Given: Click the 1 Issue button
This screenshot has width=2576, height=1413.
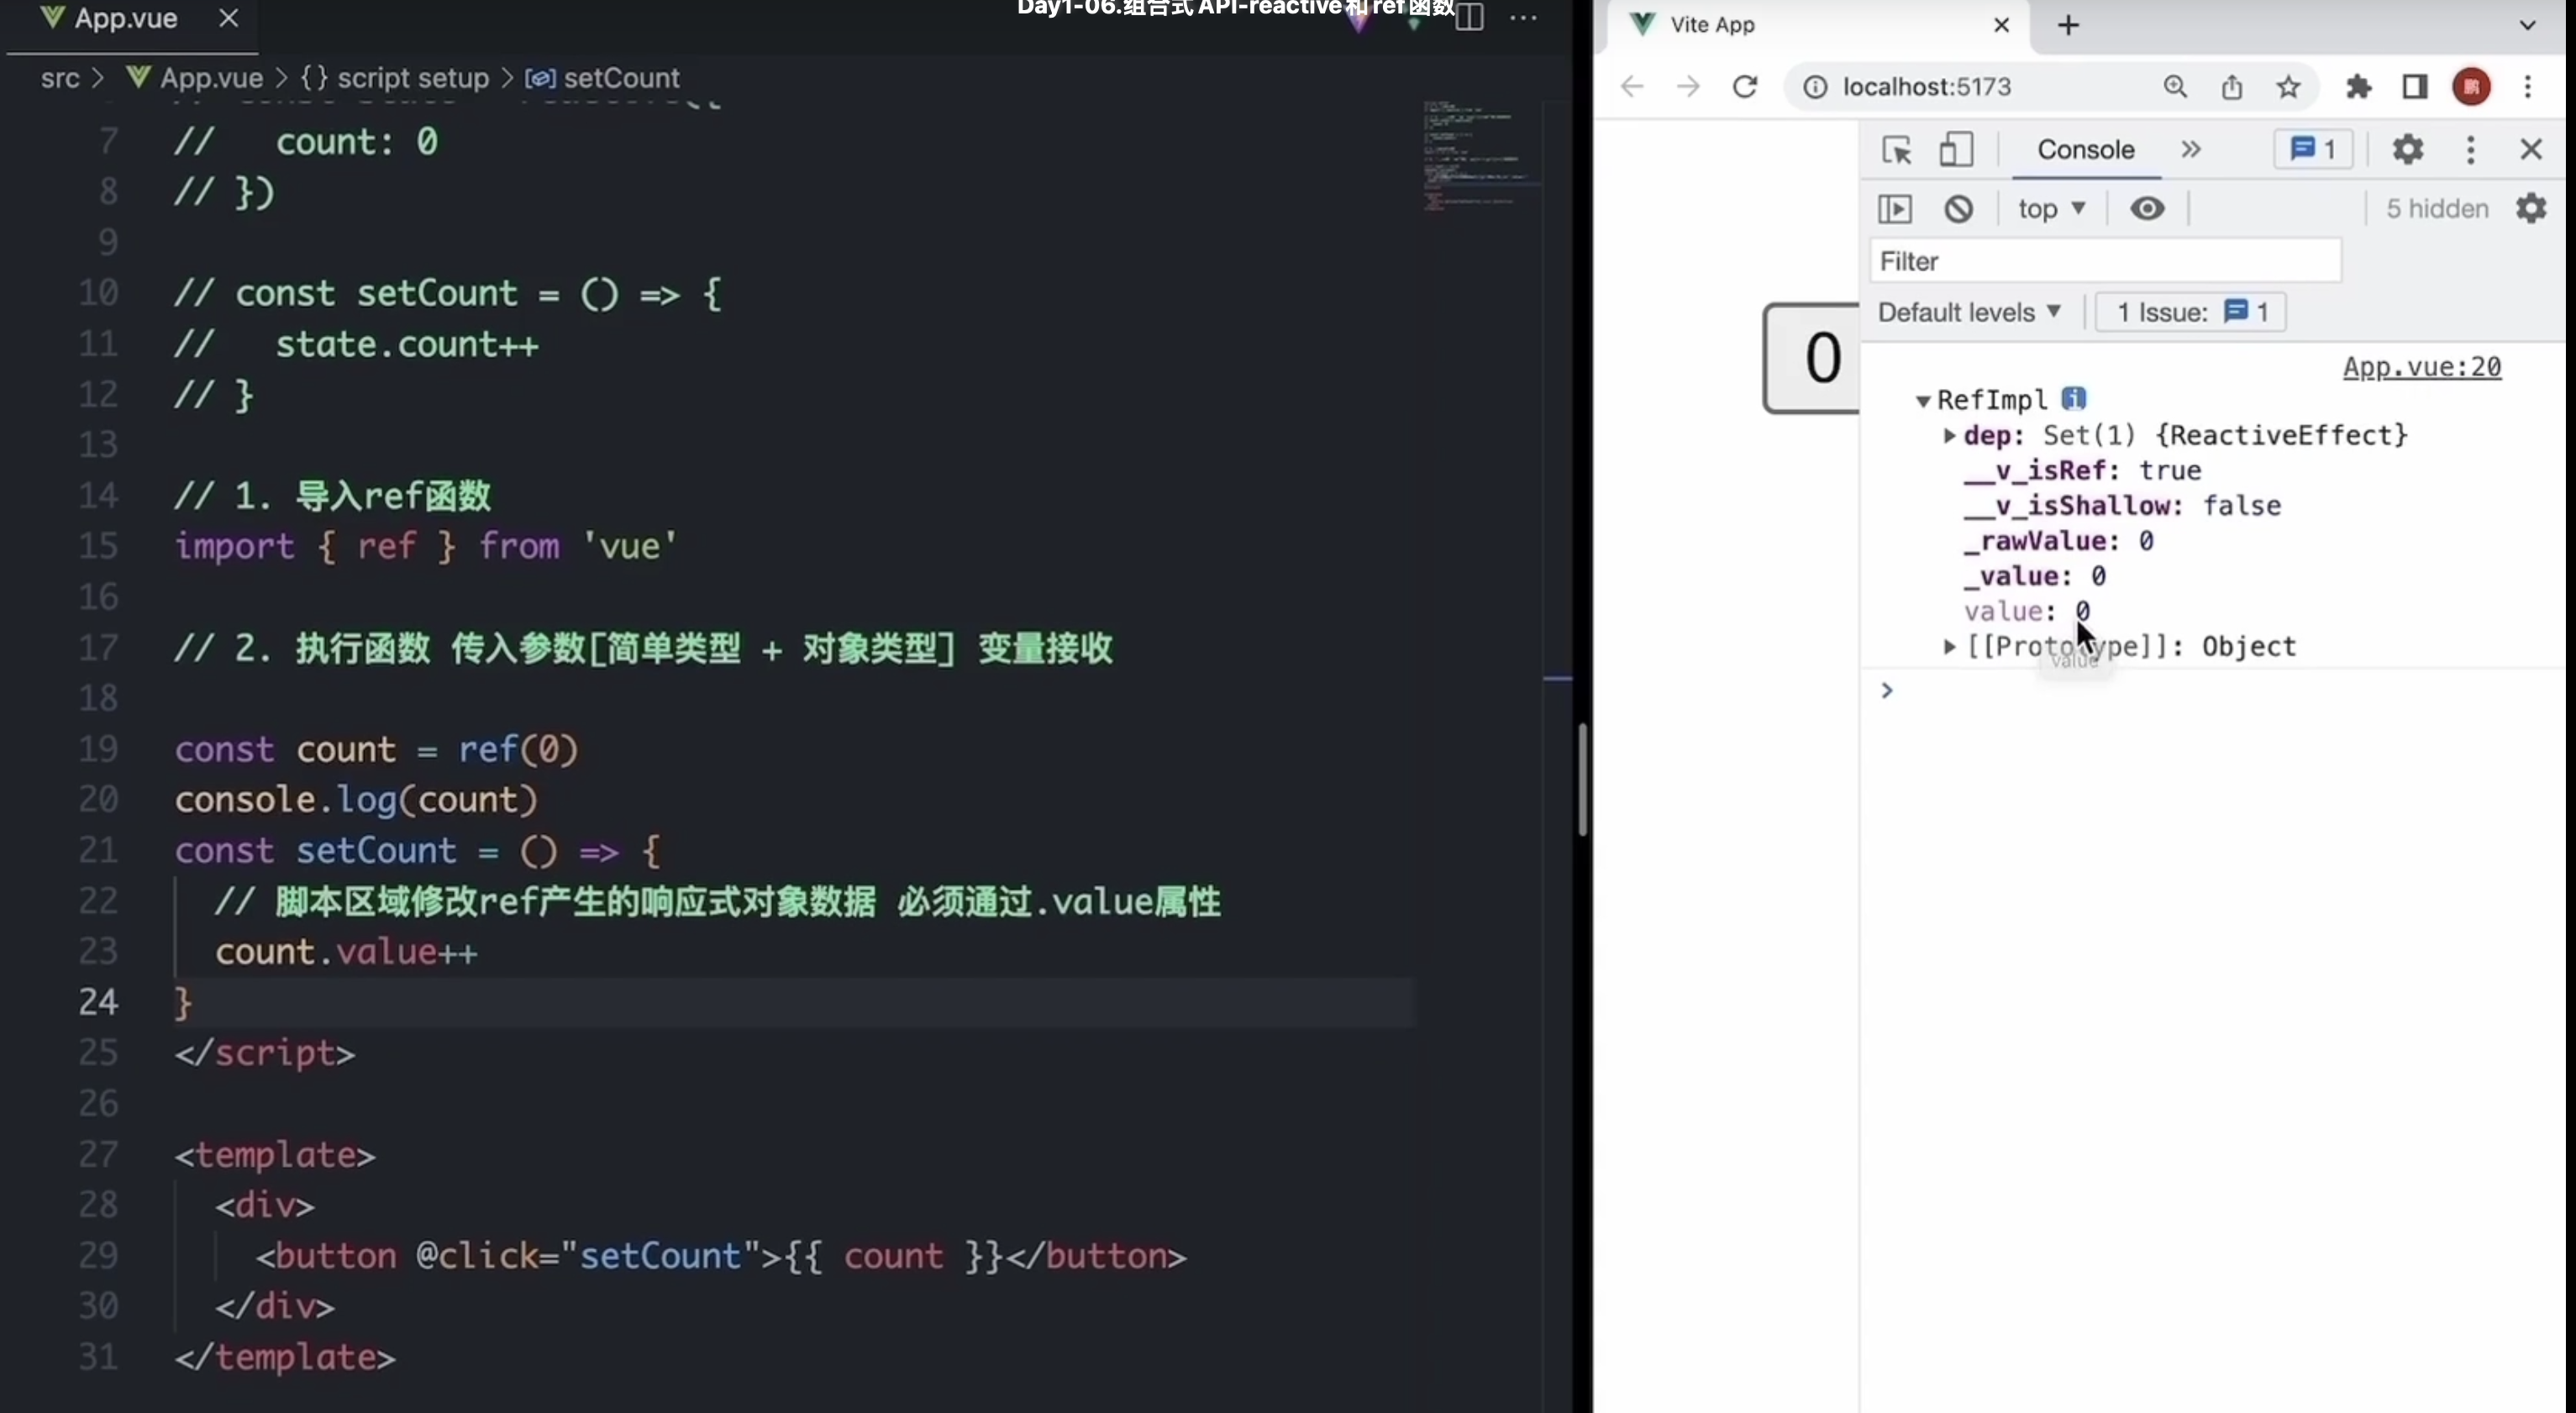Looking at the screenshot, I should point(2190,312).
